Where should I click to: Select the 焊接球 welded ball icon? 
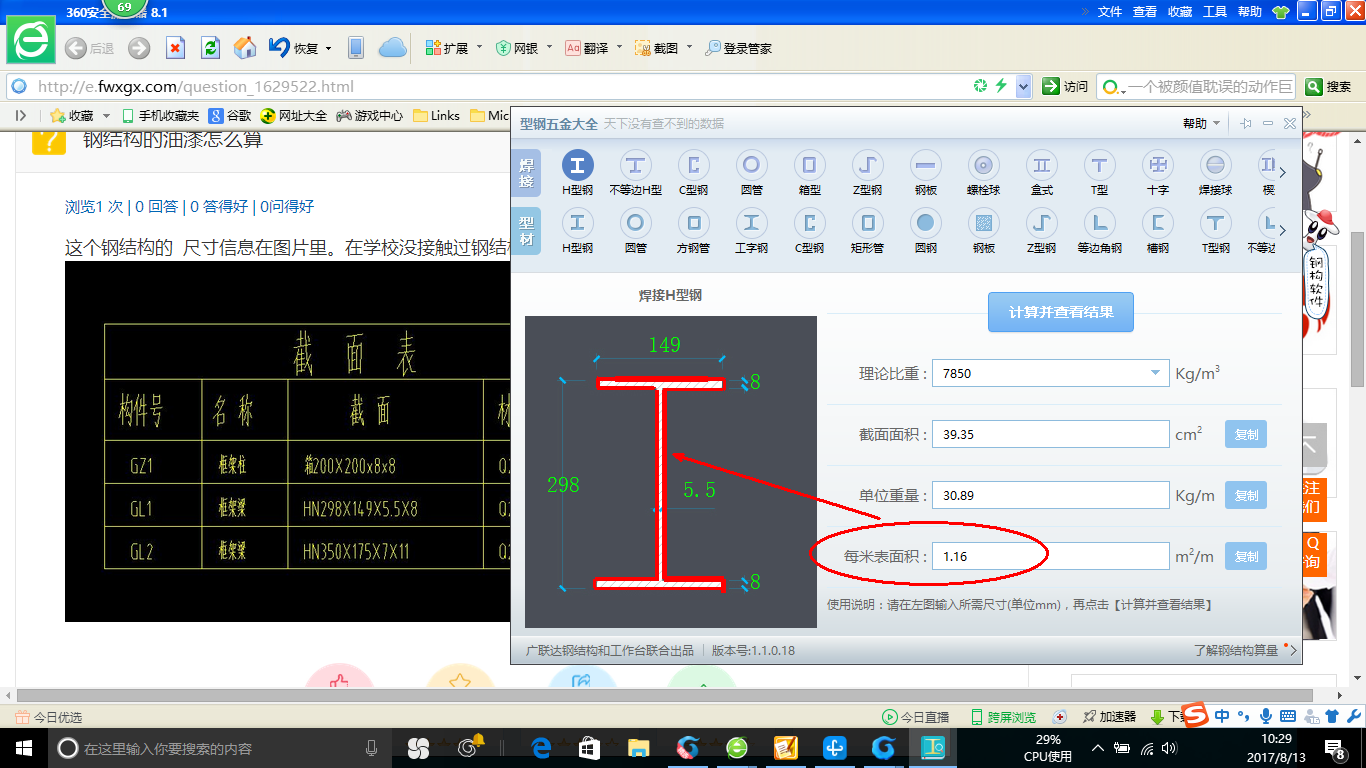1215,172
